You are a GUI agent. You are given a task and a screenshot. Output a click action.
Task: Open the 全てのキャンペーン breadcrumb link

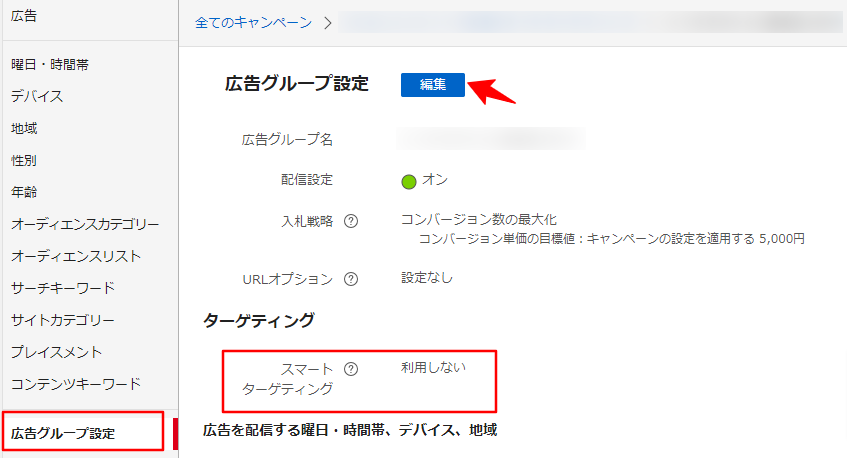253,22
